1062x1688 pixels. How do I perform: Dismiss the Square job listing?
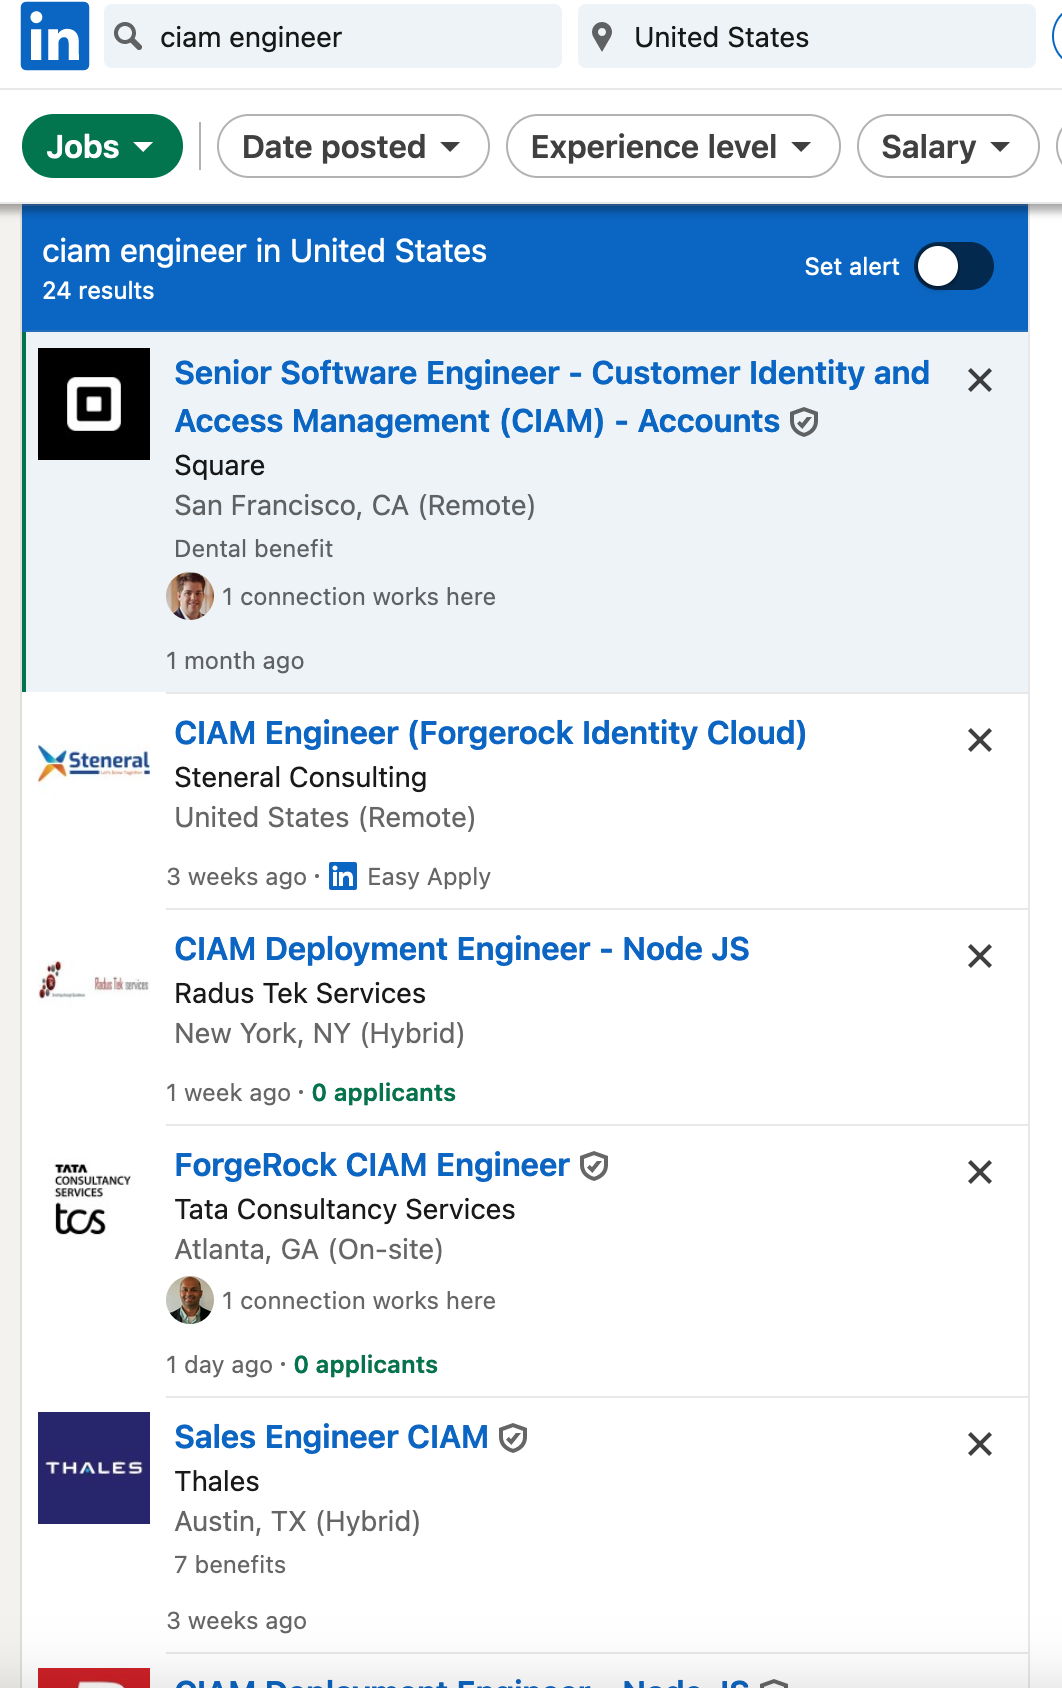point(980,380)
